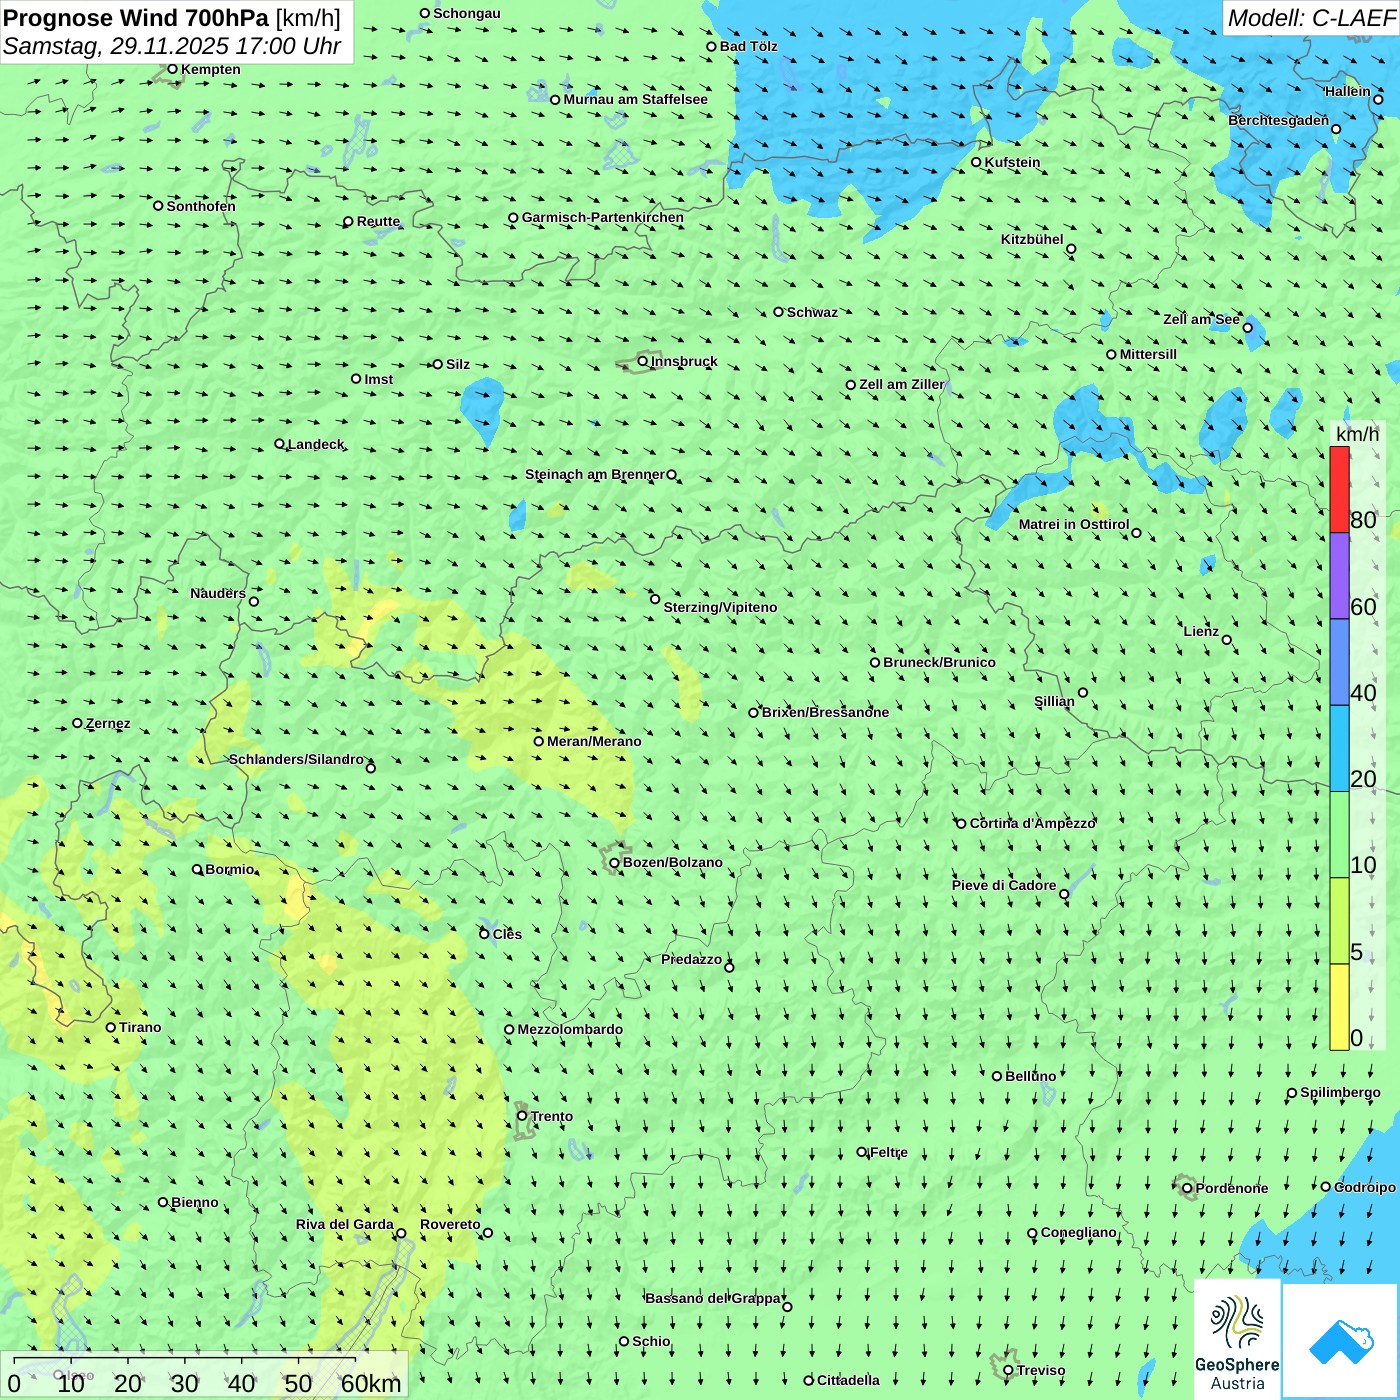Click the 'Meran/Merano' place label
The image size is (1400, 1400).
(594, 741)
